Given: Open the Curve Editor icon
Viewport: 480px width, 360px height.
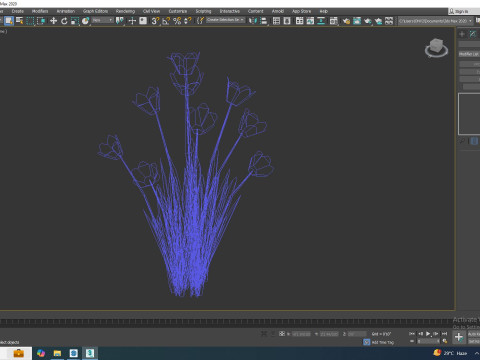Looking at the screenshot, I should 310,21.
